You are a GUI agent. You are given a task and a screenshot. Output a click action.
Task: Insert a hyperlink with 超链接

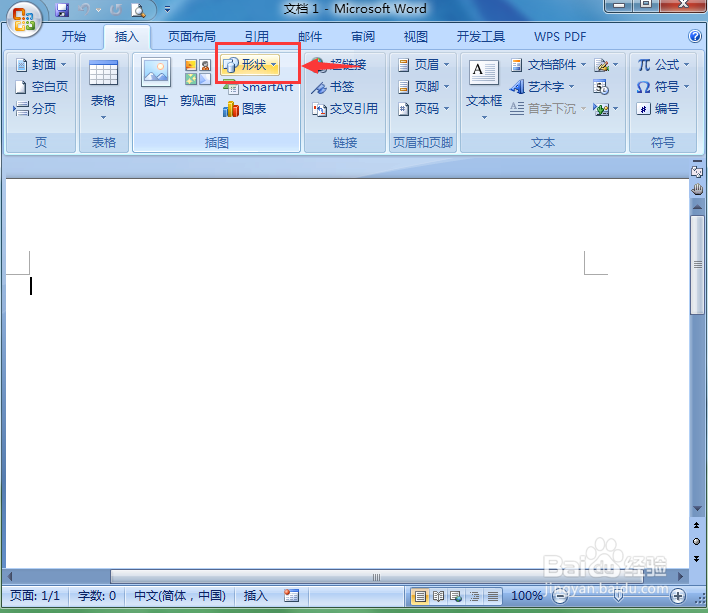coord(339,65)
